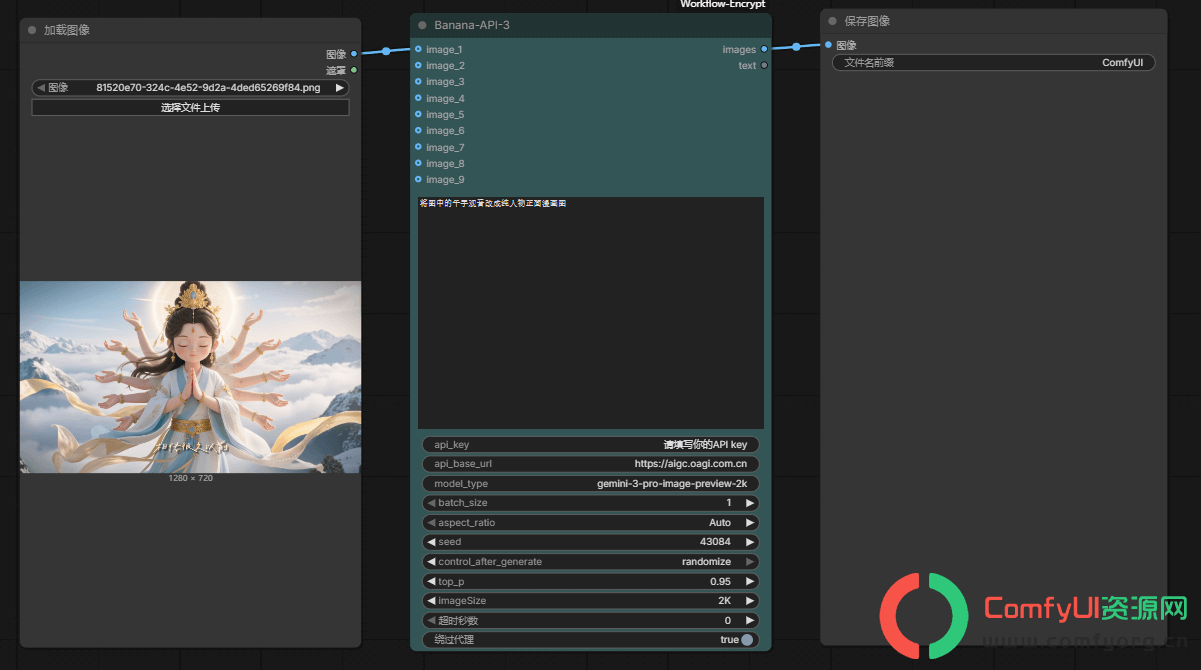Click the image_2 input port

click(418, 65)
